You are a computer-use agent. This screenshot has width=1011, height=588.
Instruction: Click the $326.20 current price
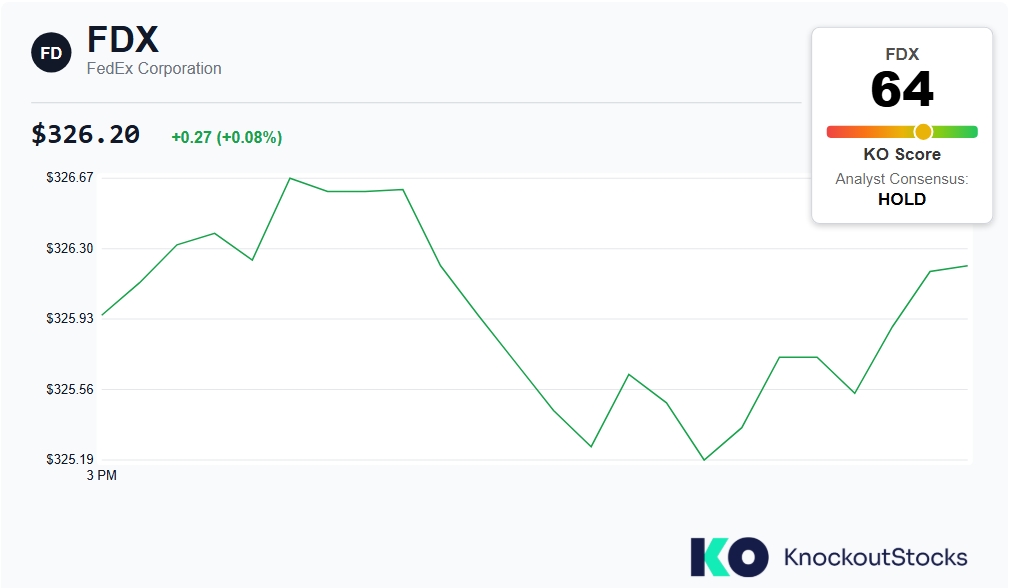[86, 134]
